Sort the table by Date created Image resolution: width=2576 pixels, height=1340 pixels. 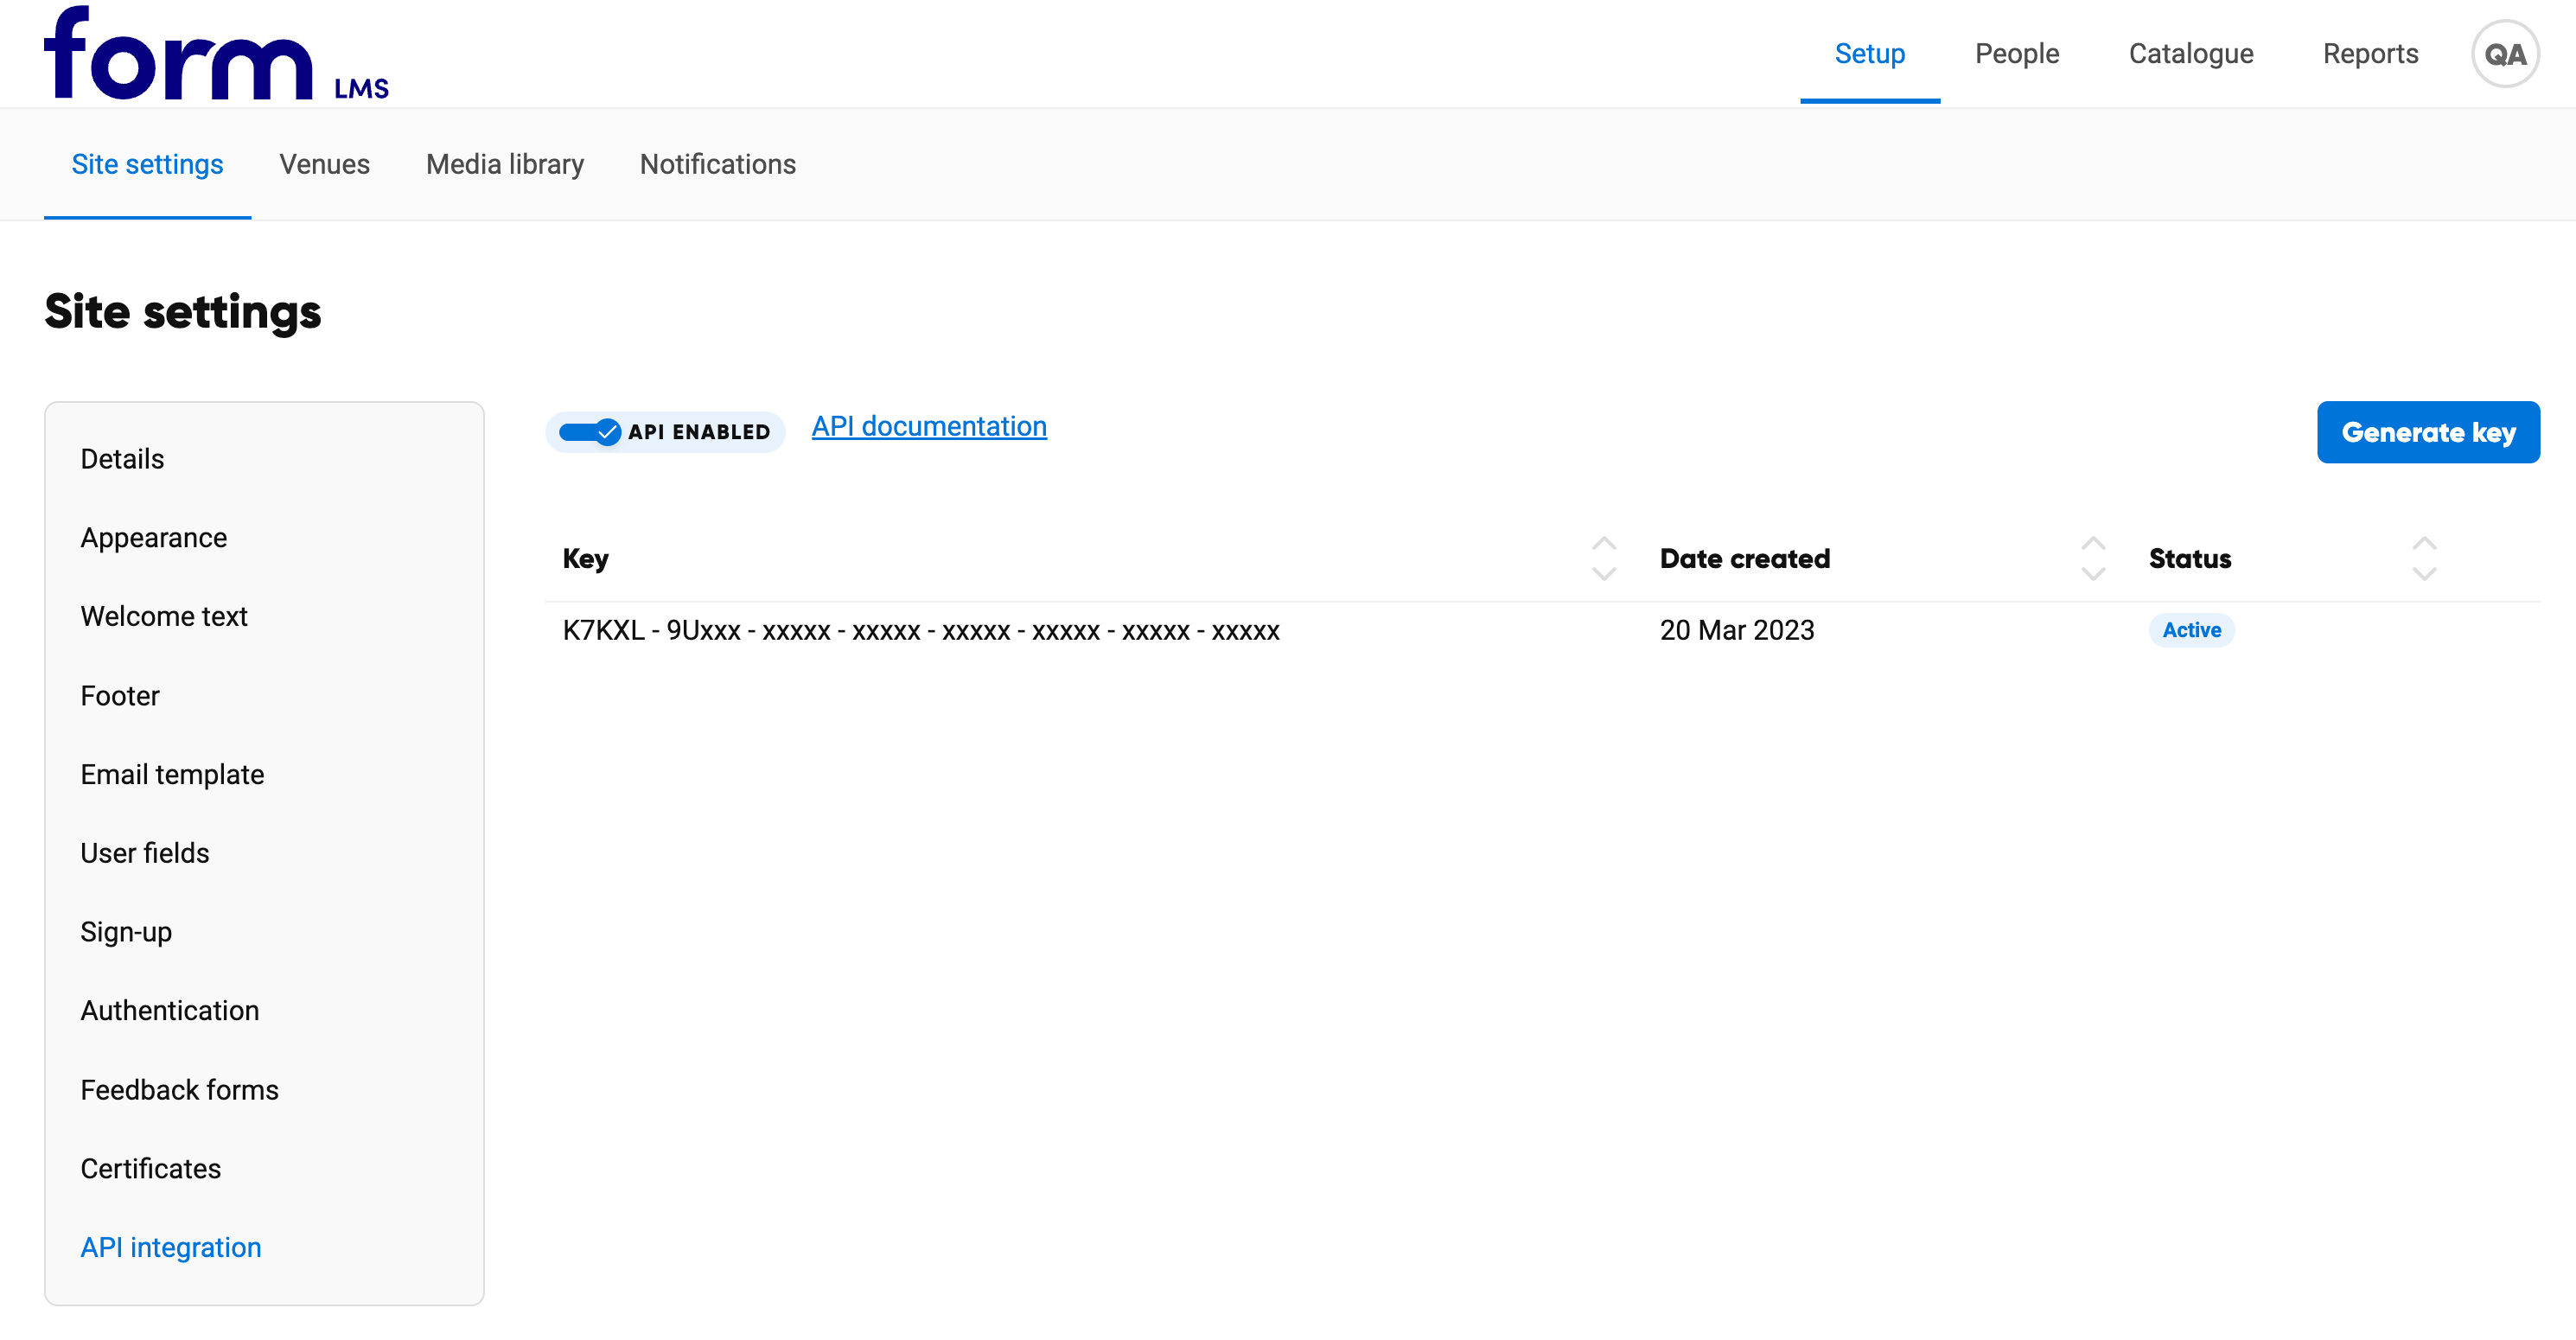click(2093, 559)
